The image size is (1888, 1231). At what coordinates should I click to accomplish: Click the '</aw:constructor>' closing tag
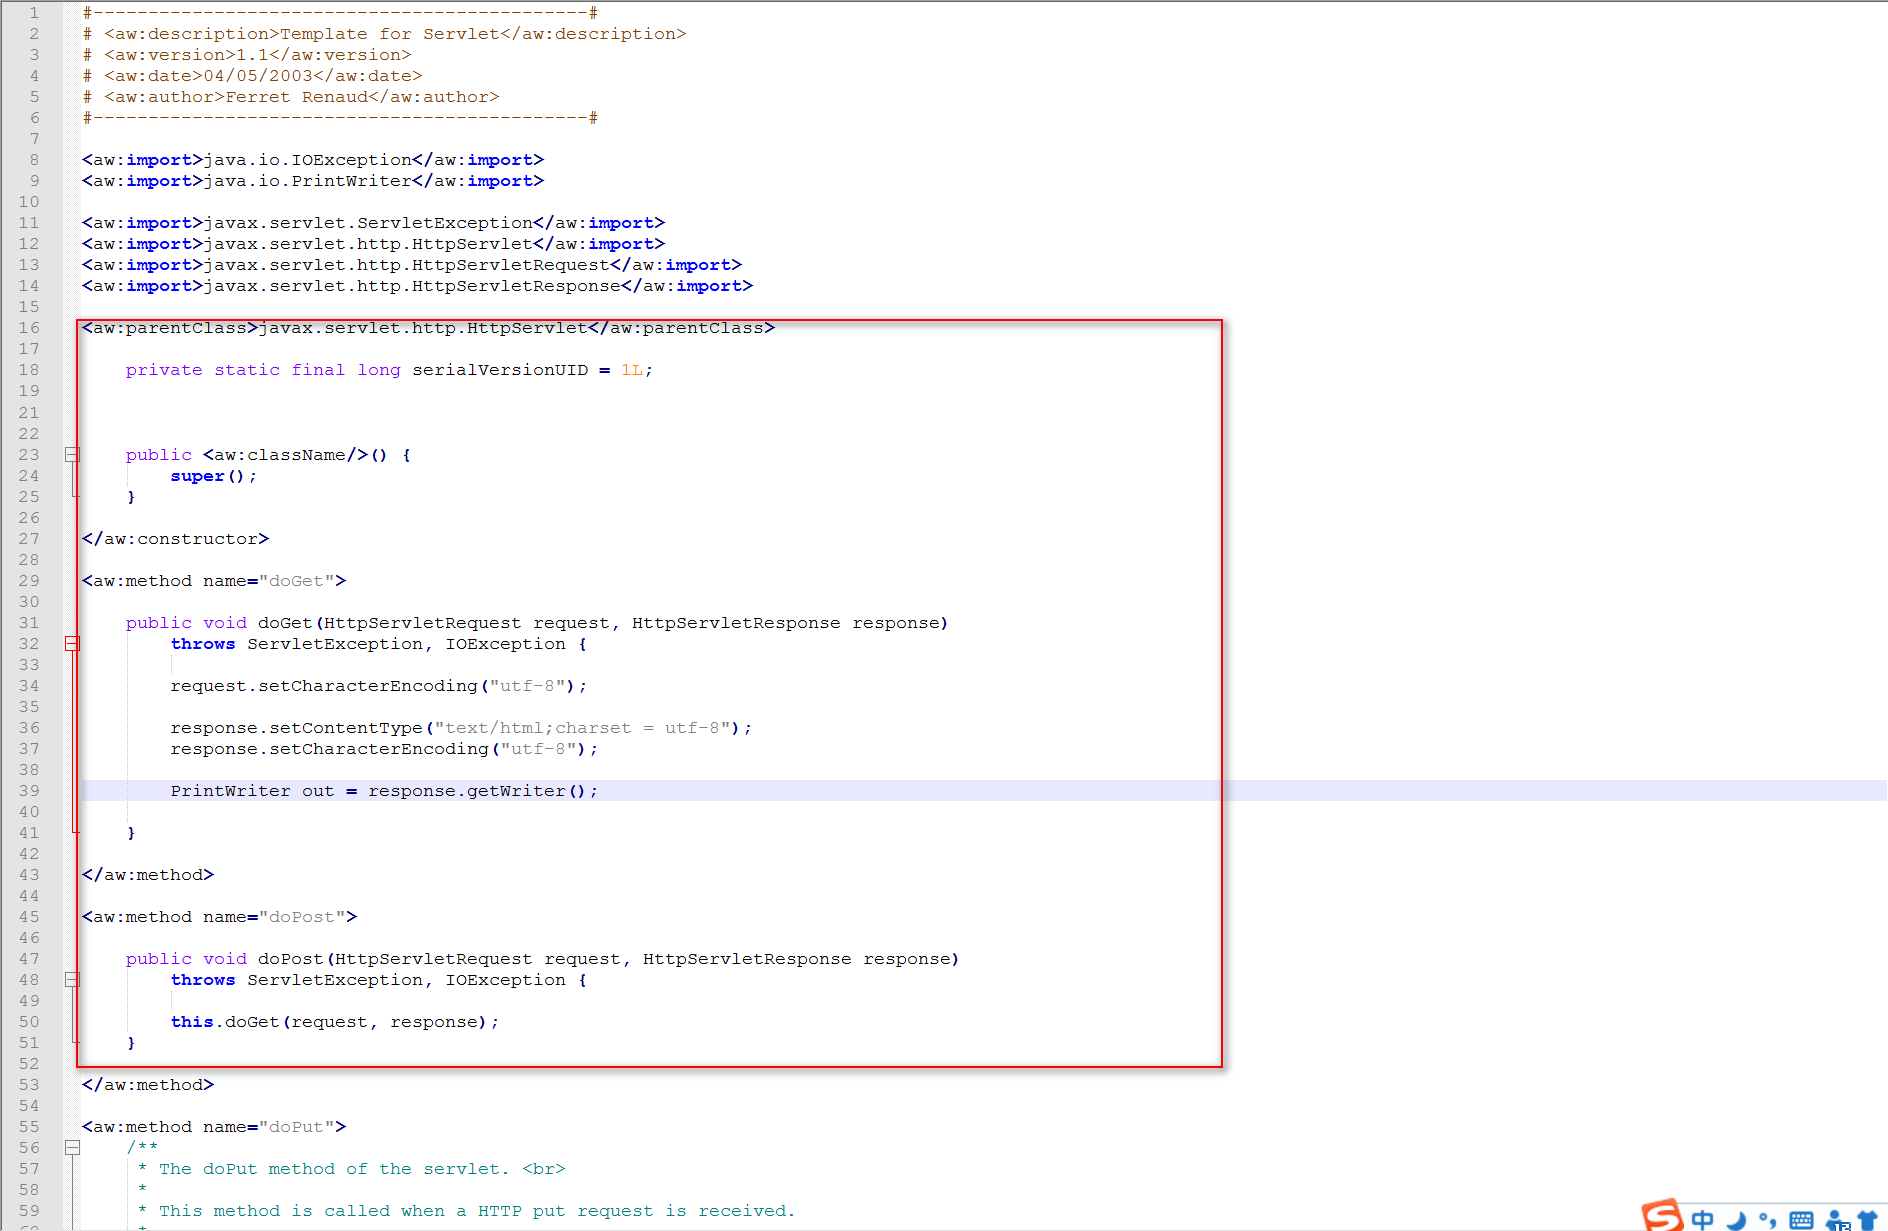[175, 539]
